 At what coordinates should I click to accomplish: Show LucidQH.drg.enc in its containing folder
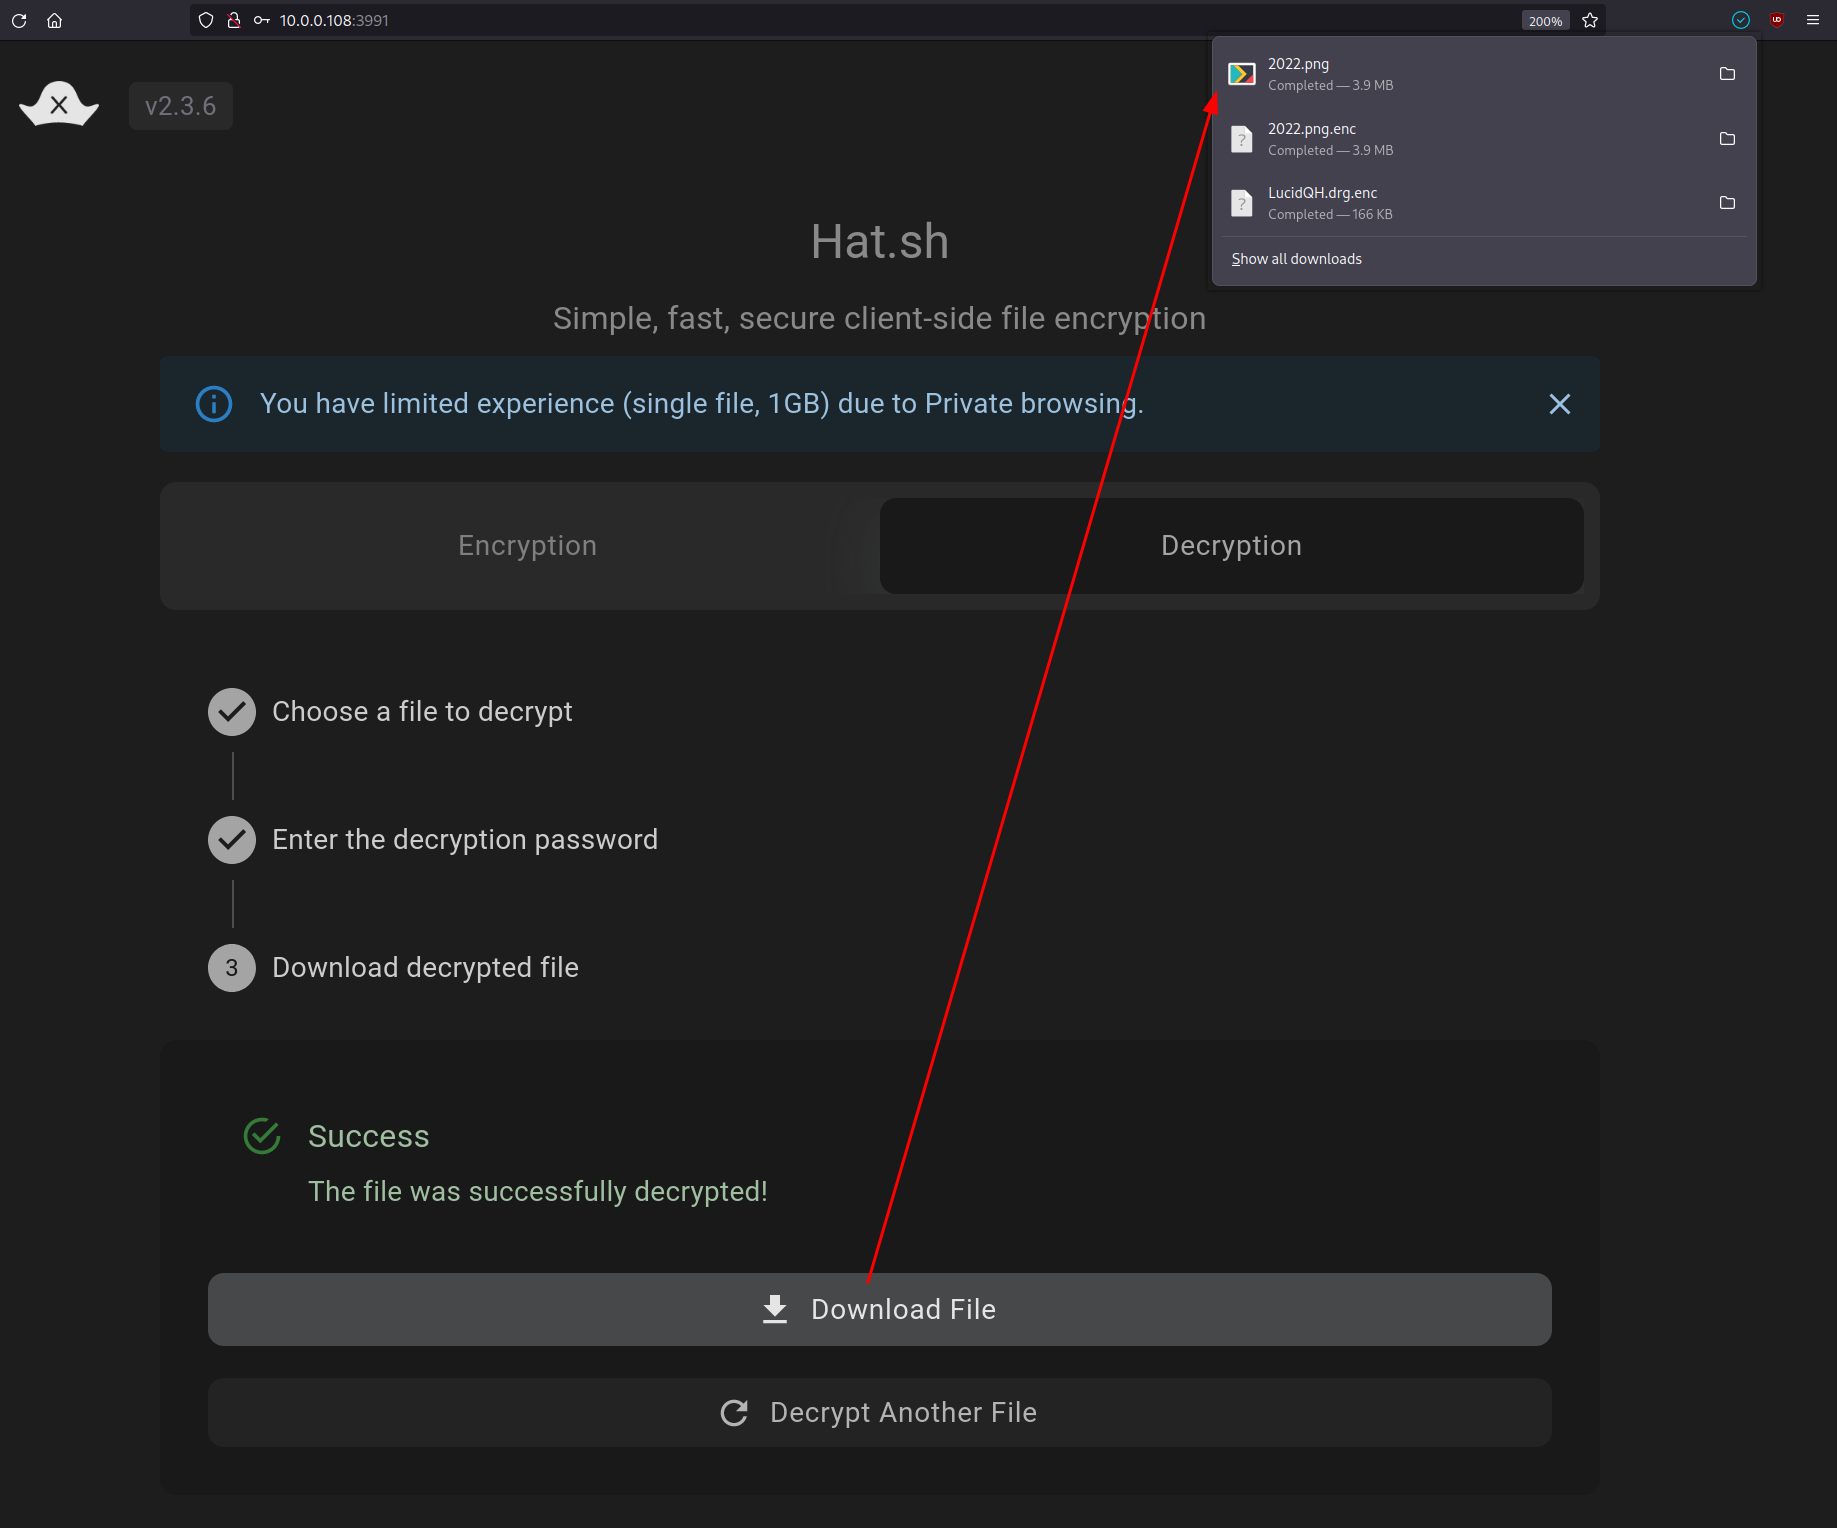pyautogui.click(x=1727, y=203)
